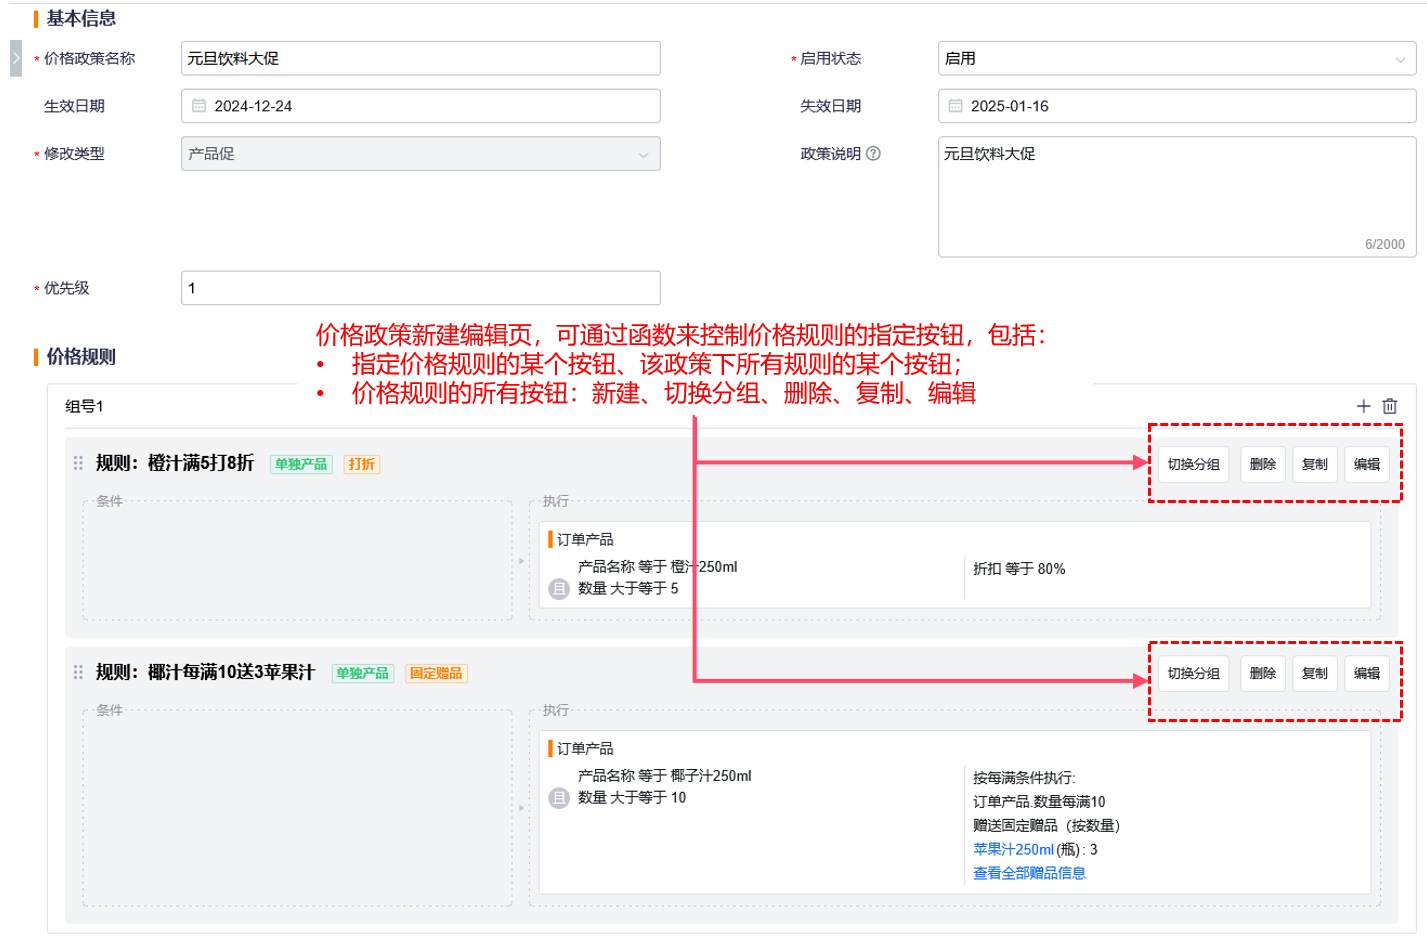This screenshot has height=939, width=1427.
Task: Click the rule title 规则：橙汁满5打8折
Action: click(x=175, y=463)
